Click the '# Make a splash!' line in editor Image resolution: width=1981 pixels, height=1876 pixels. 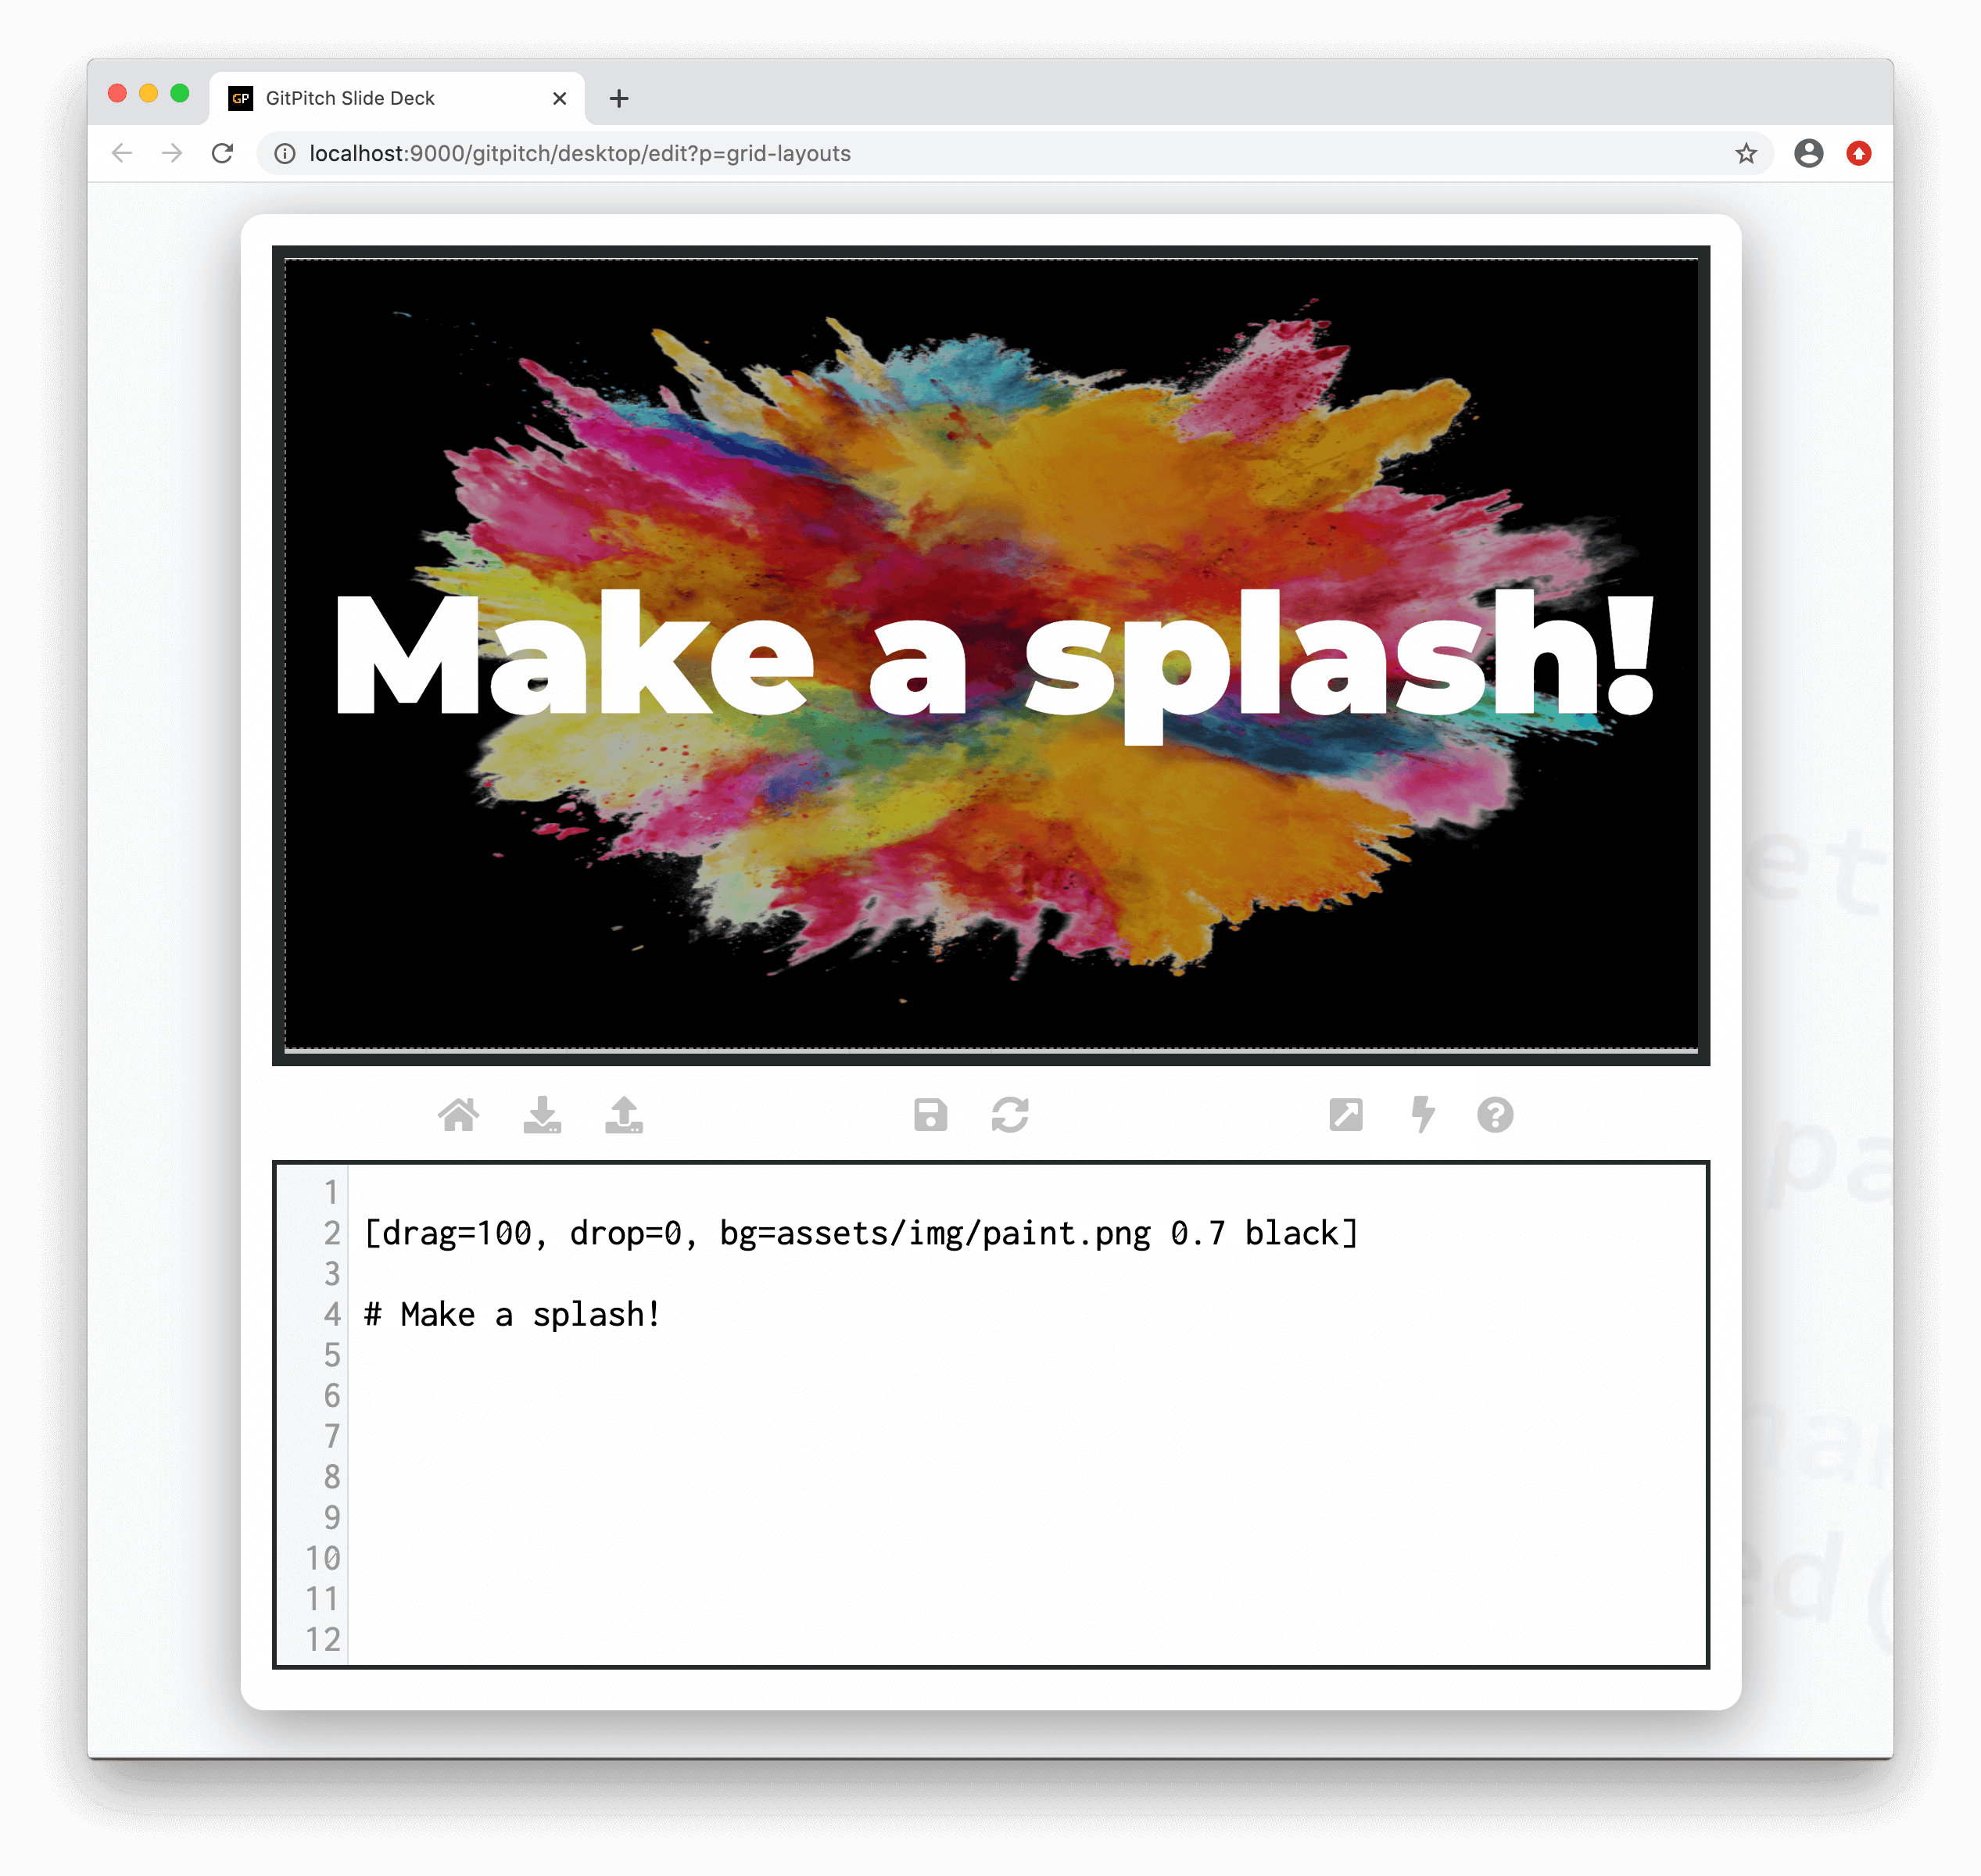[512, 1314]
